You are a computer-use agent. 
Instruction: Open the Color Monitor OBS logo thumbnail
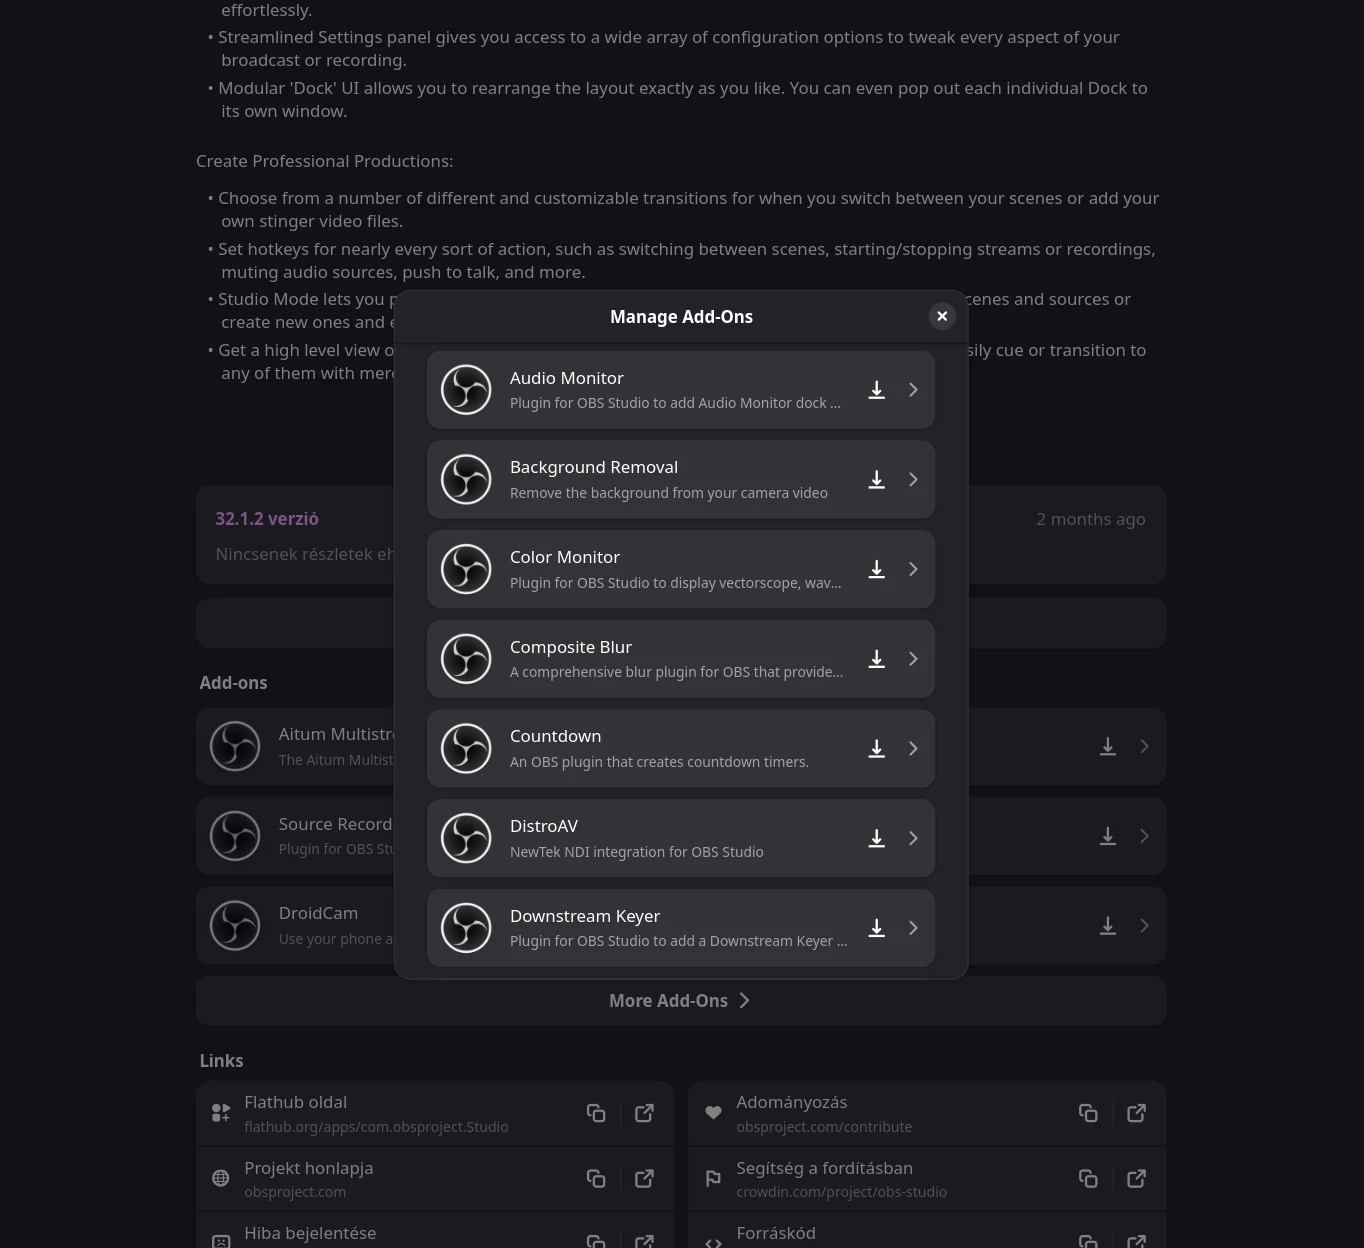466,569
